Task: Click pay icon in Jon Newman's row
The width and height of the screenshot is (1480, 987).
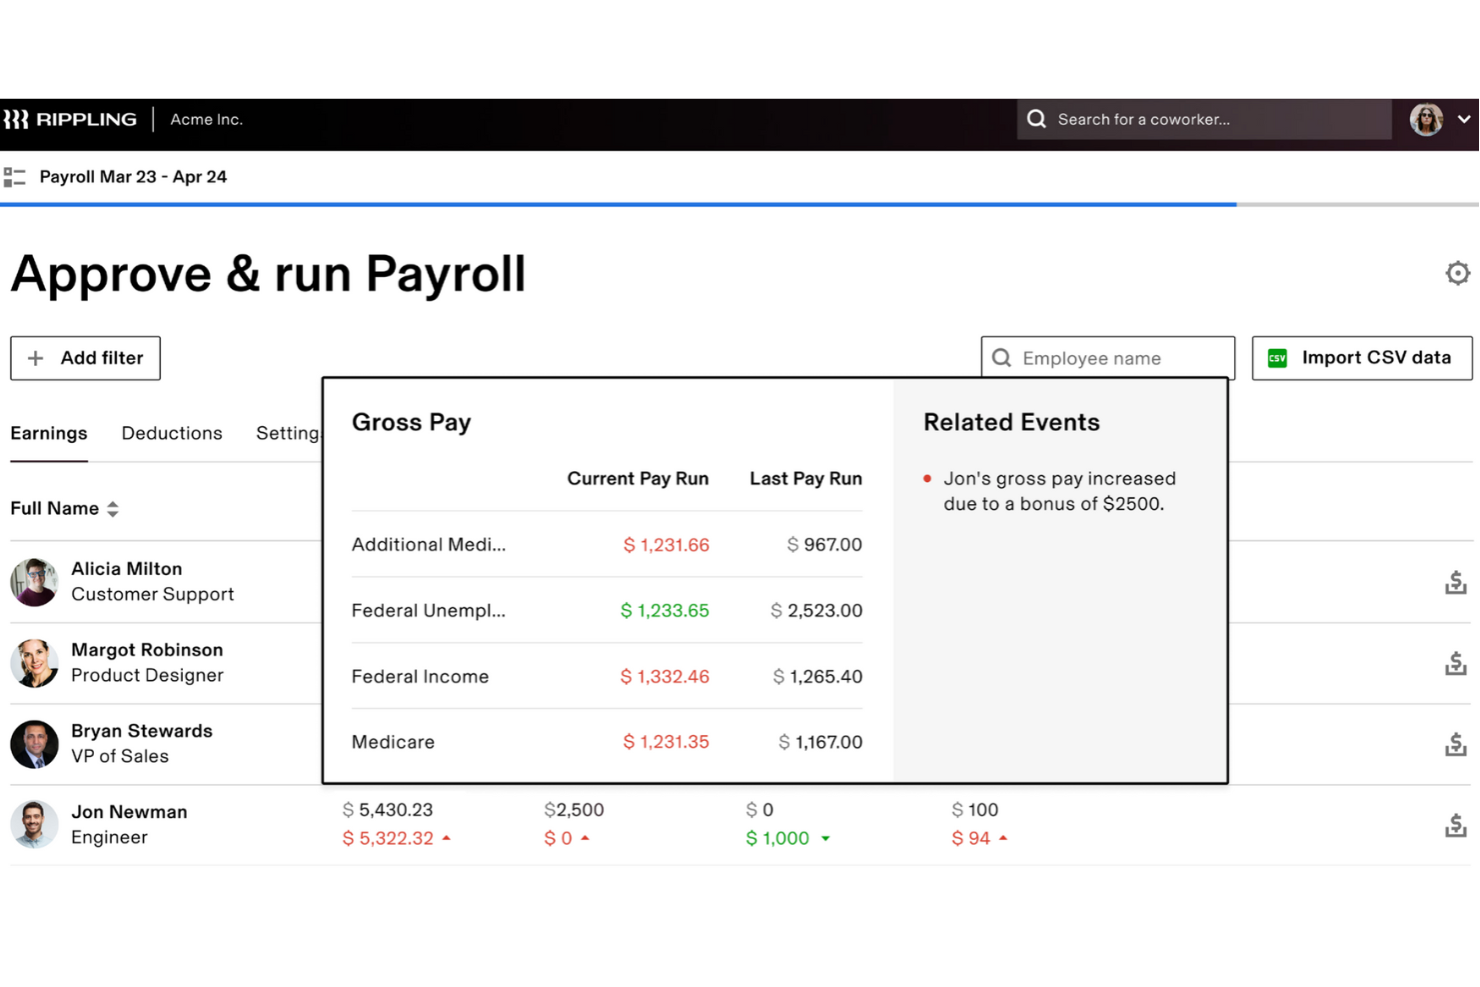Action: point(1455,825)
